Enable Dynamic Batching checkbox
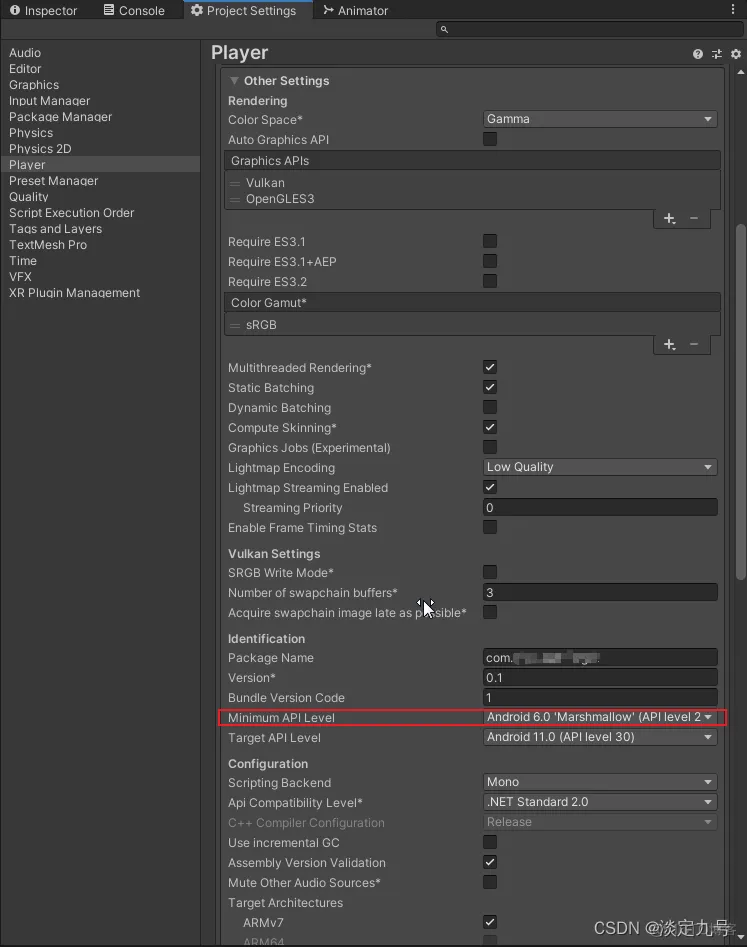This screenshot has width=747, height=947. pyautogui.click(x=490, y=408)
